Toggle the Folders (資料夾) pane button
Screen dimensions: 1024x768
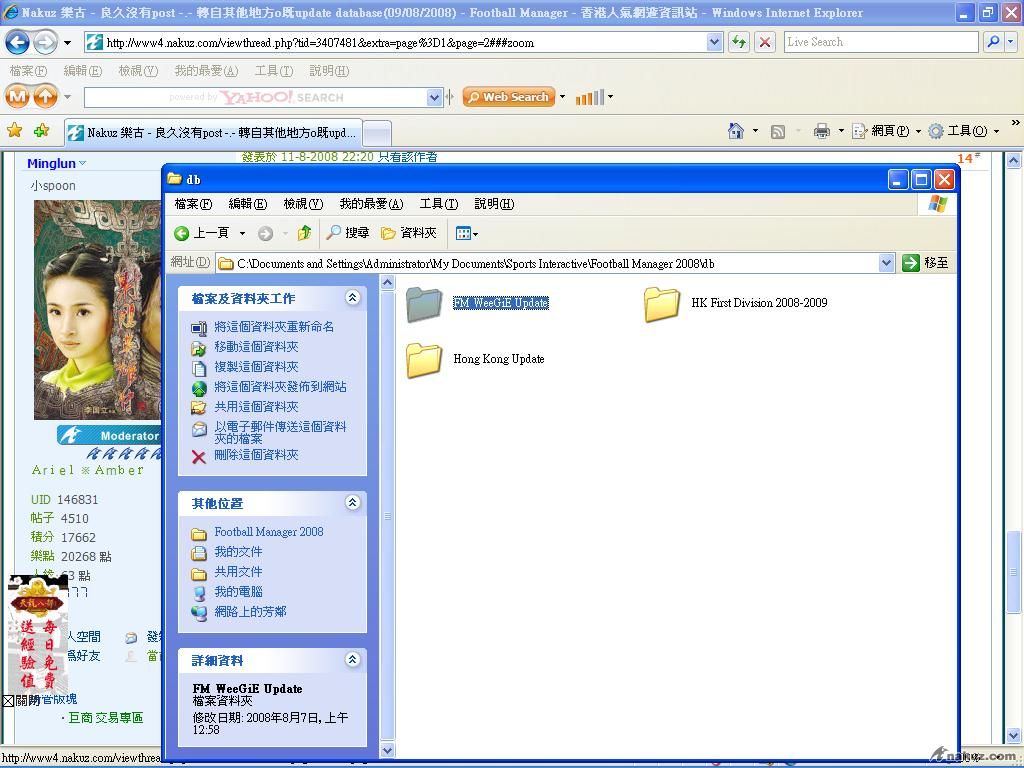409,233
